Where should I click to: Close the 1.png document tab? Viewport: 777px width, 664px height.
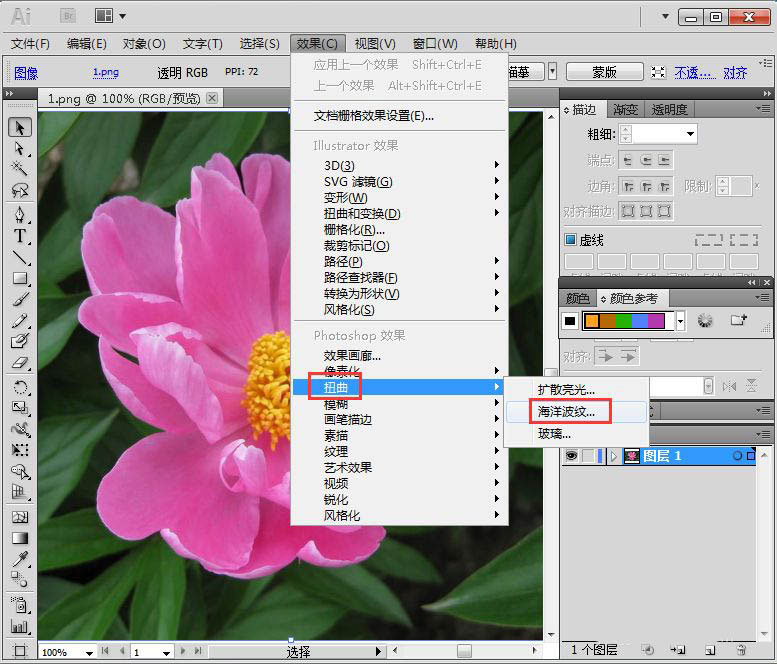(x=212, y=98)
